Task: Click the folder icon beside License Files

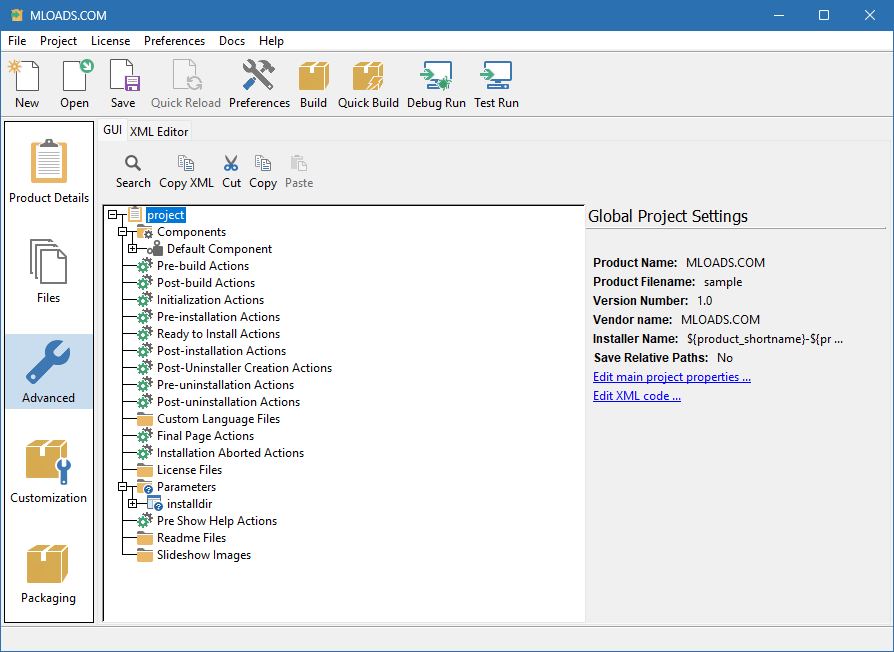Action: pos(145,470)
